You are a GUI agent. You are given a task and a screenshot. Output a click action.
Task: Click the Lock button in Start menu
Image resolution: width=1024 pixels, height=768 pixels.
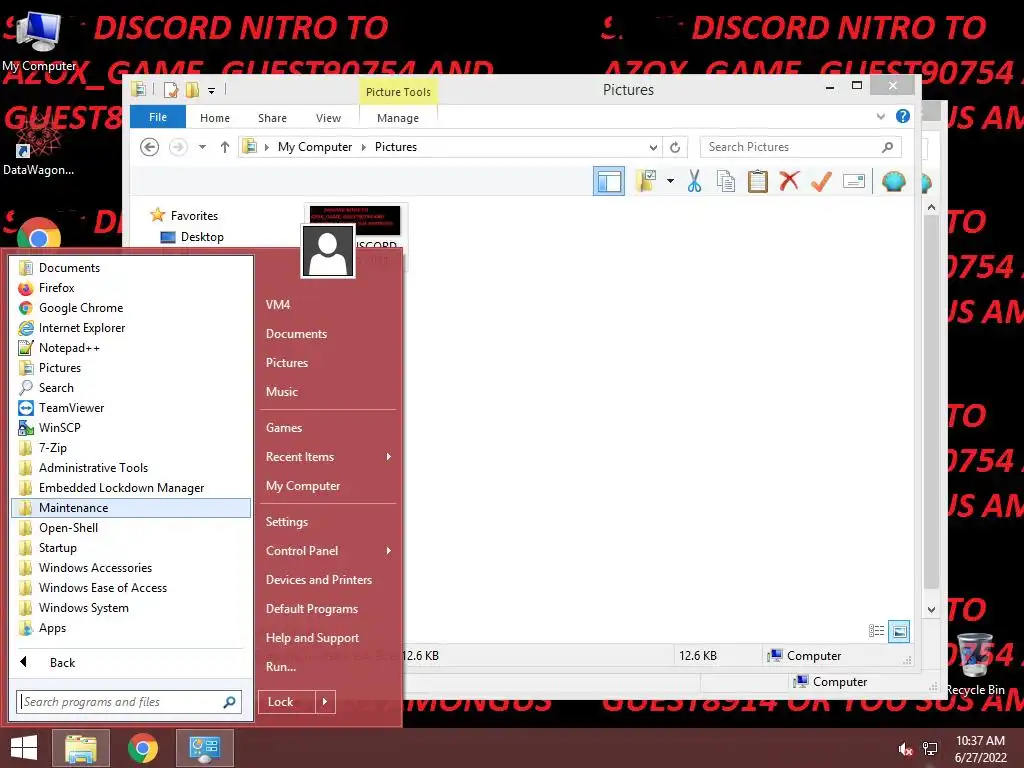(287, 702)
